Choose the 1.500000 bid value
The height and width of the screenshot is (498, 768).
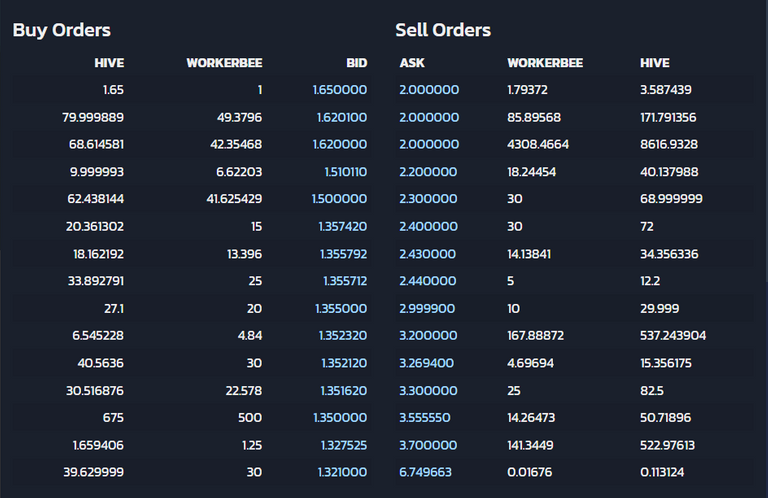tap(339, 199)
